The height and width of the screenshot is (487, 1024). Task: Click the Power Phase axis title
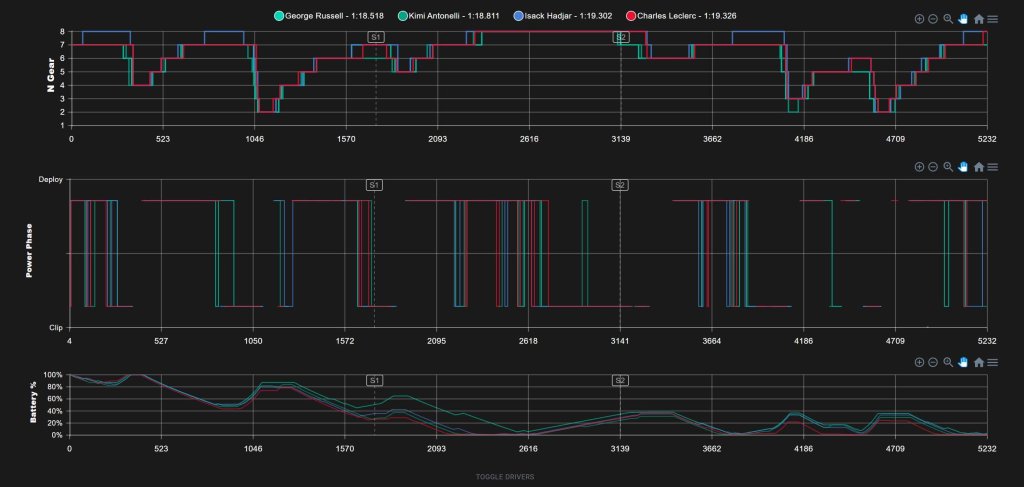click(29, 251)
